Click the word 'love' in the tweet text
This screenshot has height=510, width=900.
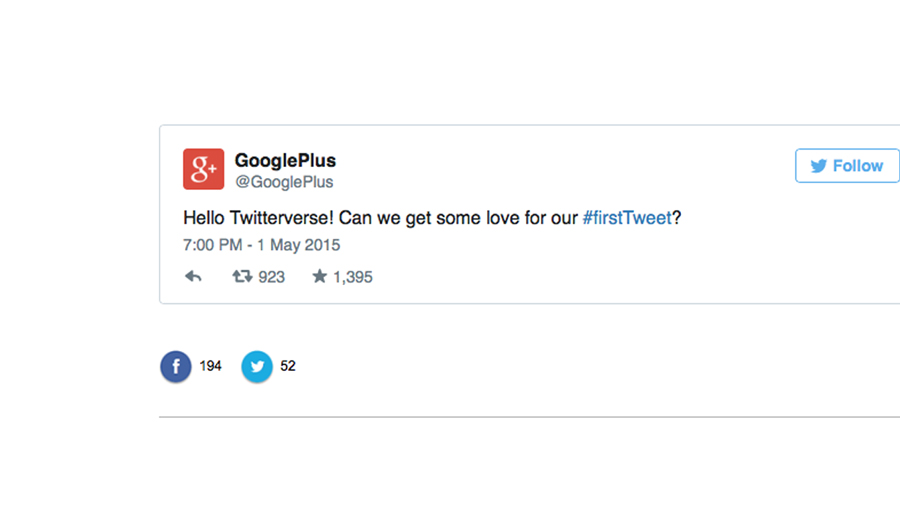(503, 218)
